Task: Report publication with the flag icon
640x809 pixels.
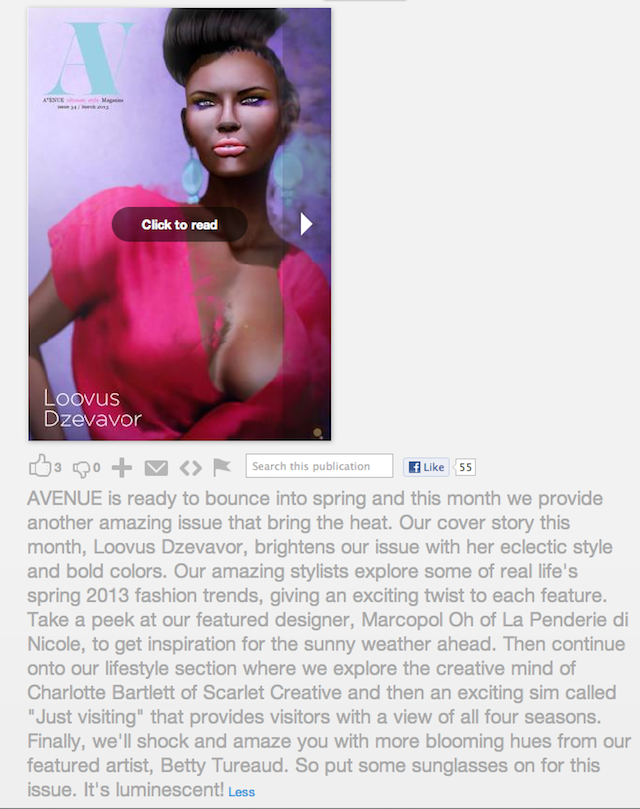Action: (x=221, y=467)
